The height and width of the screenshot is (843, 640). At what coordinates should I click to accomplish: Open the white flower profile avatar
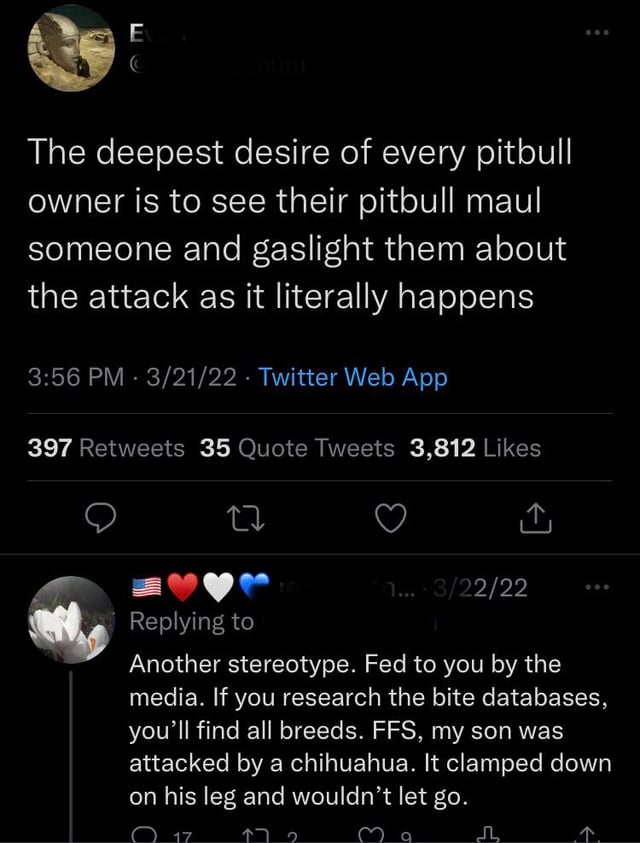click(71, 619)
